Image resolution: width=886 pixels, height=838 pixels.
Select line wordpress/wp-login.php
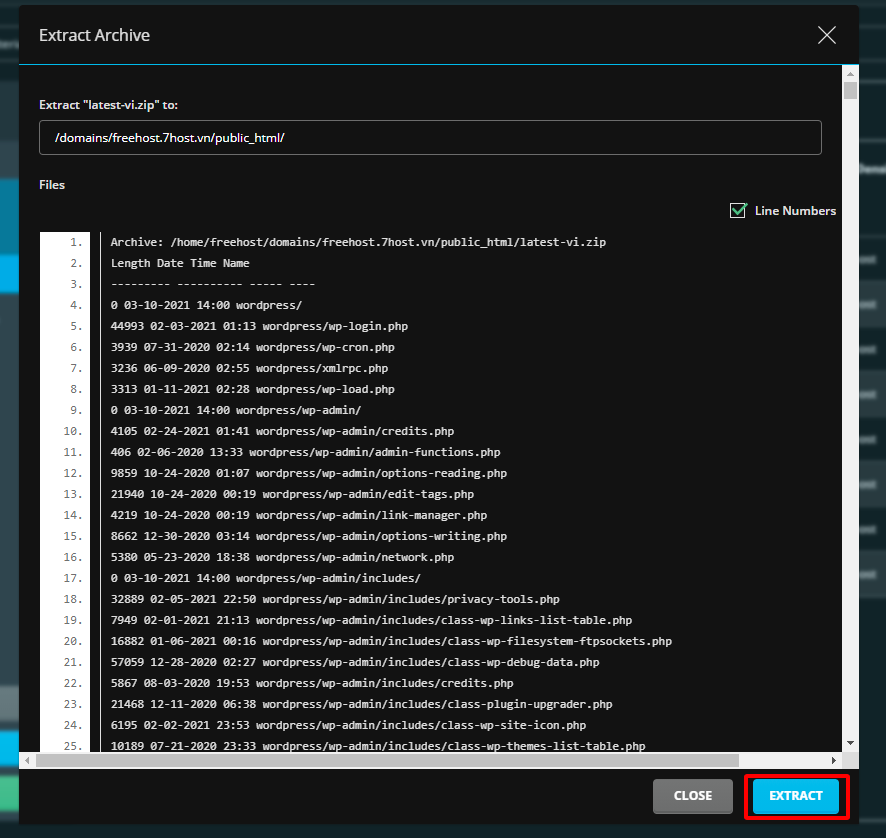pyautogui.click(x=259, y=326)
